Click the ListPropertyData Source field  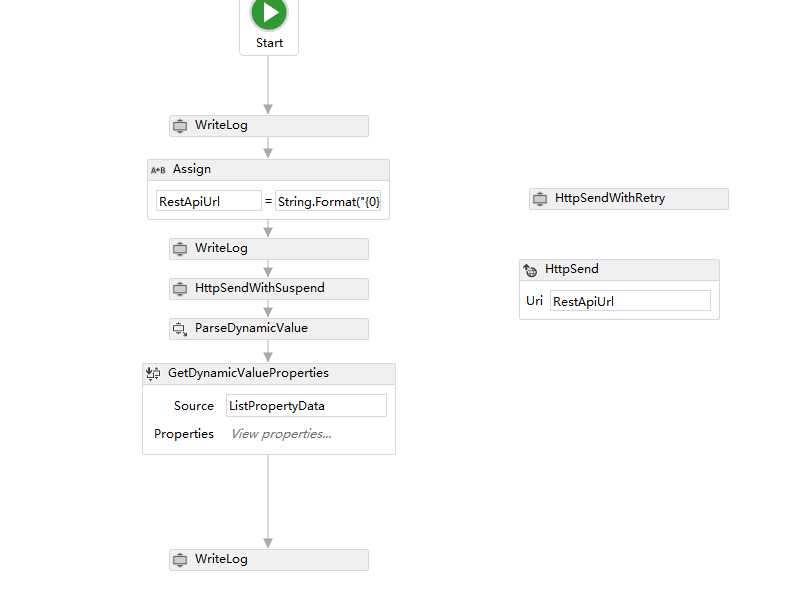306,405
